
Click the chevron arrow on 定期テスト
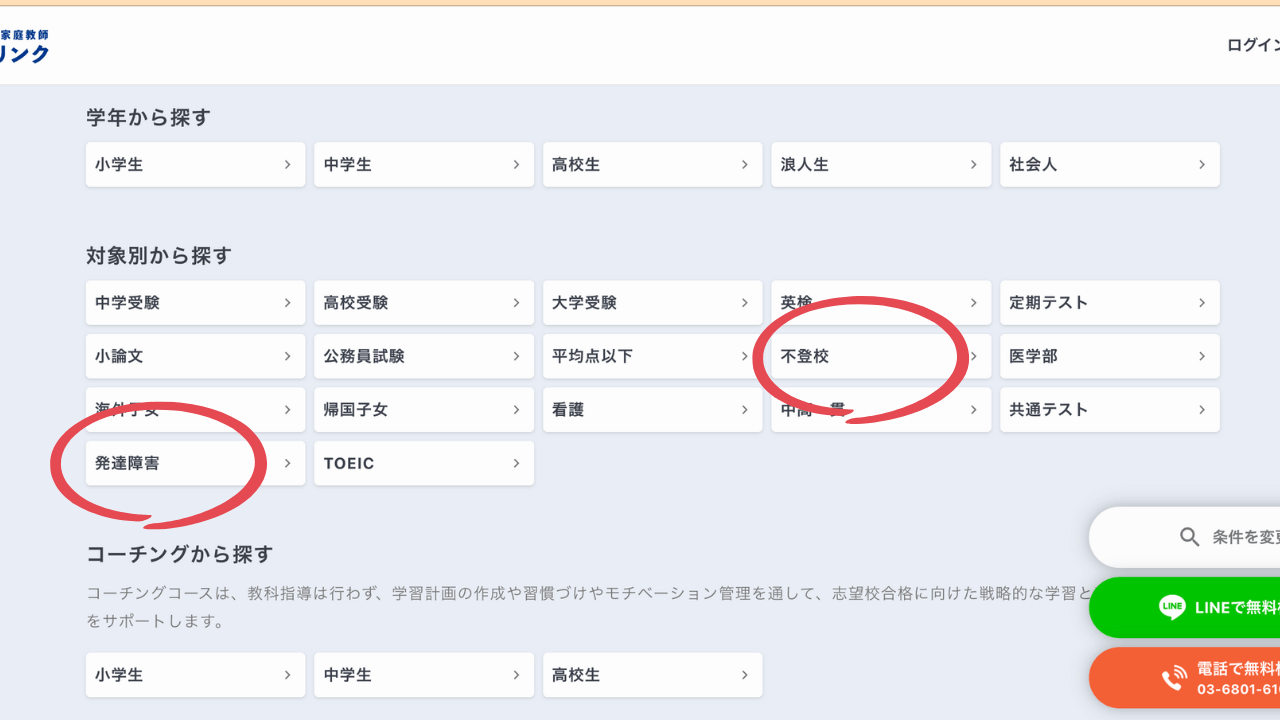(1202, 303)
